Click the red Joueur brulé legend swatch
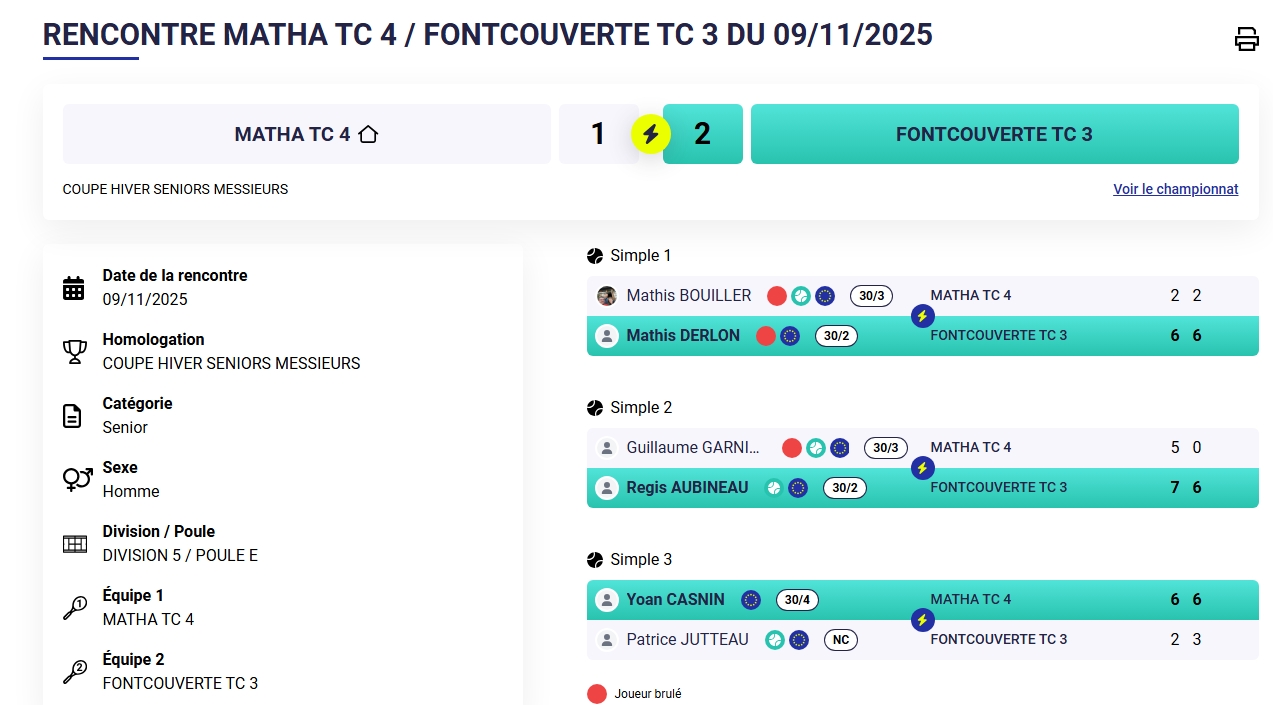 point(597,694)
